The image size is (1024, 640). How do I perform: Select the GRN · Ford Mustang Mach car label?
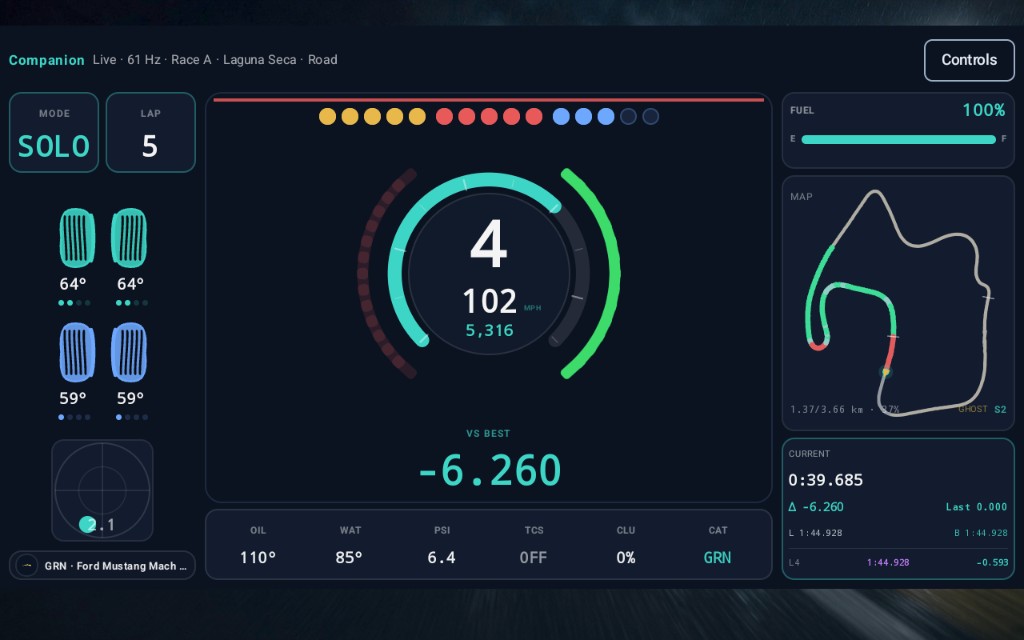coord(116,566)
